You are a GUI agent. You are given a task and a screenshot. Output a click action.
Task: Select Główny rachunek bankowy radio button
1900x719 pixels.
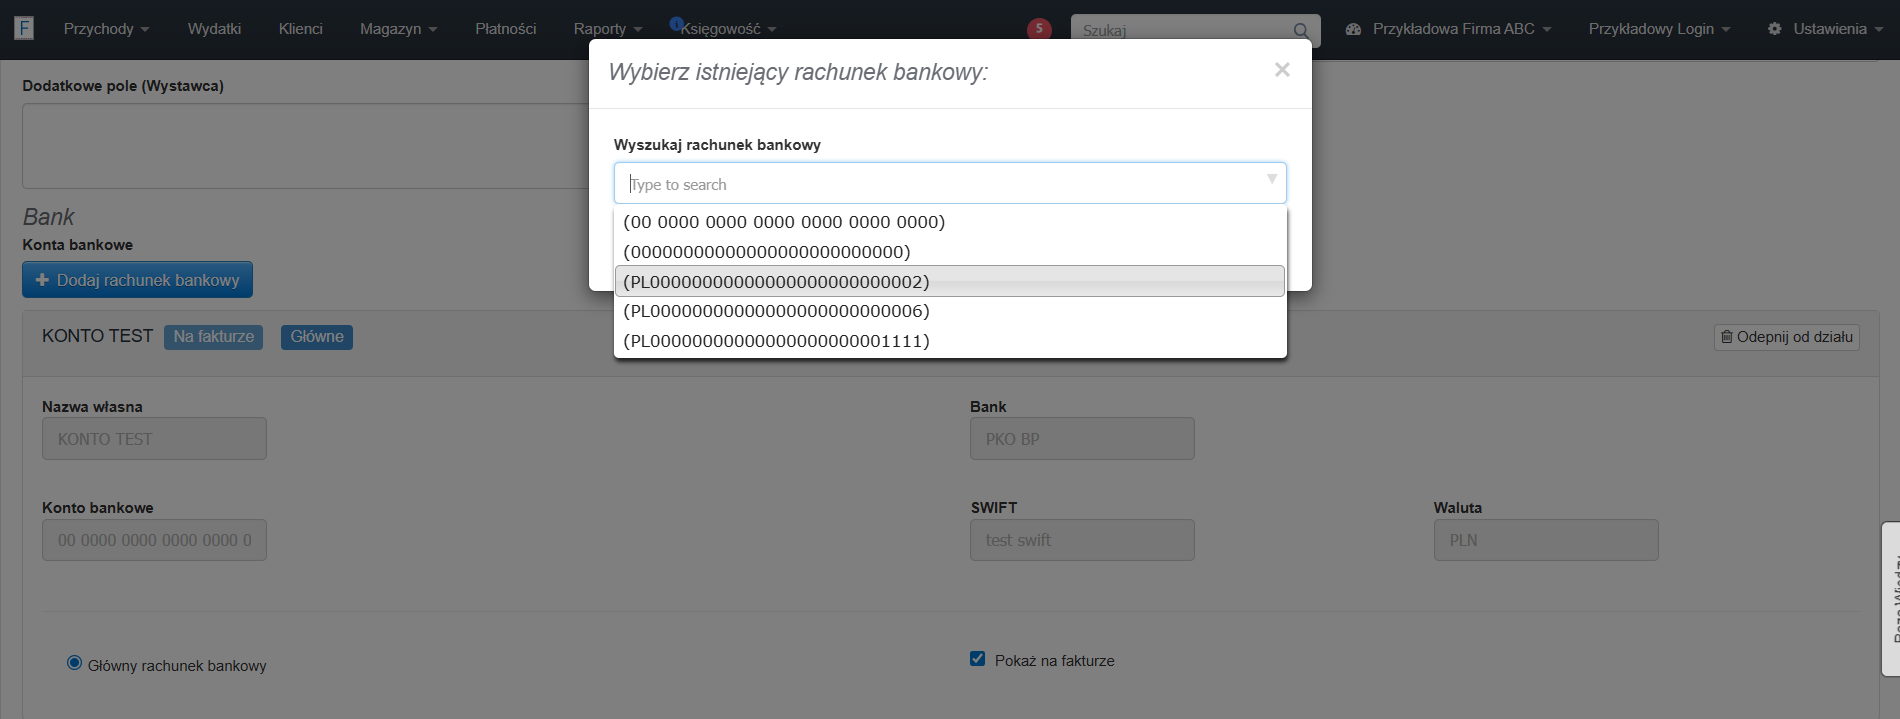tap(74, 662)
